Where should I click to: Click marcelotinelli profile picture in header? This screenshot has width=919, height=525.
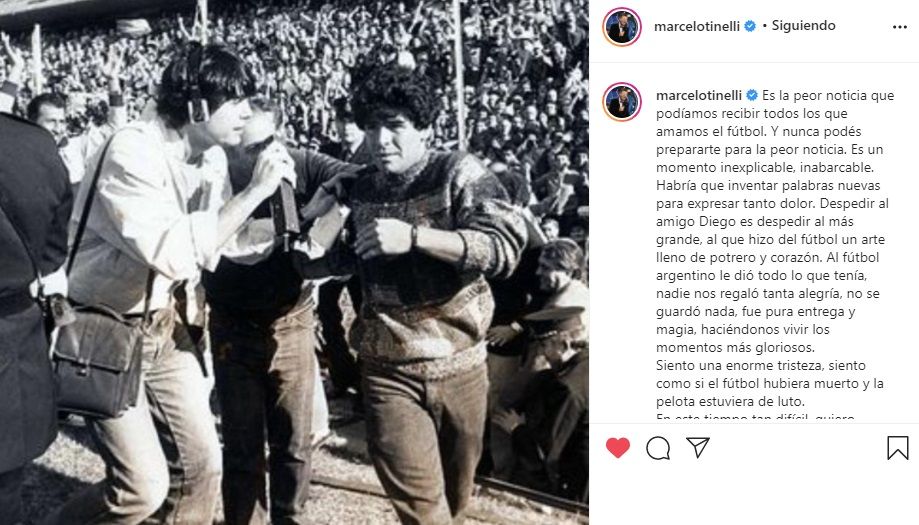622,26
